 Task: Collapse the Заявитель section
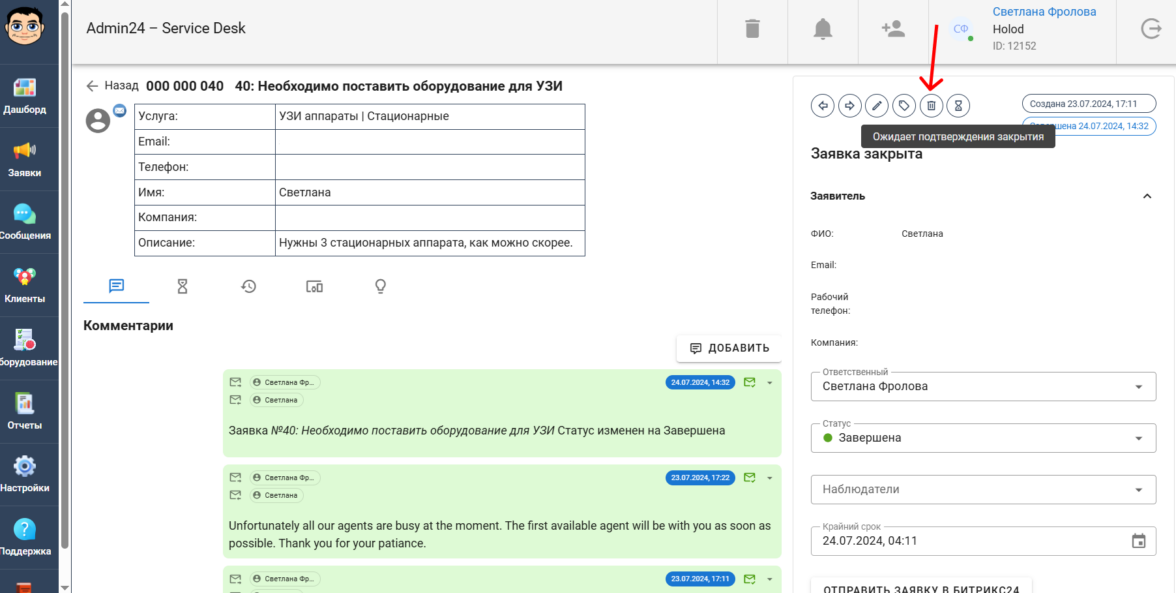pos(1147,197)
